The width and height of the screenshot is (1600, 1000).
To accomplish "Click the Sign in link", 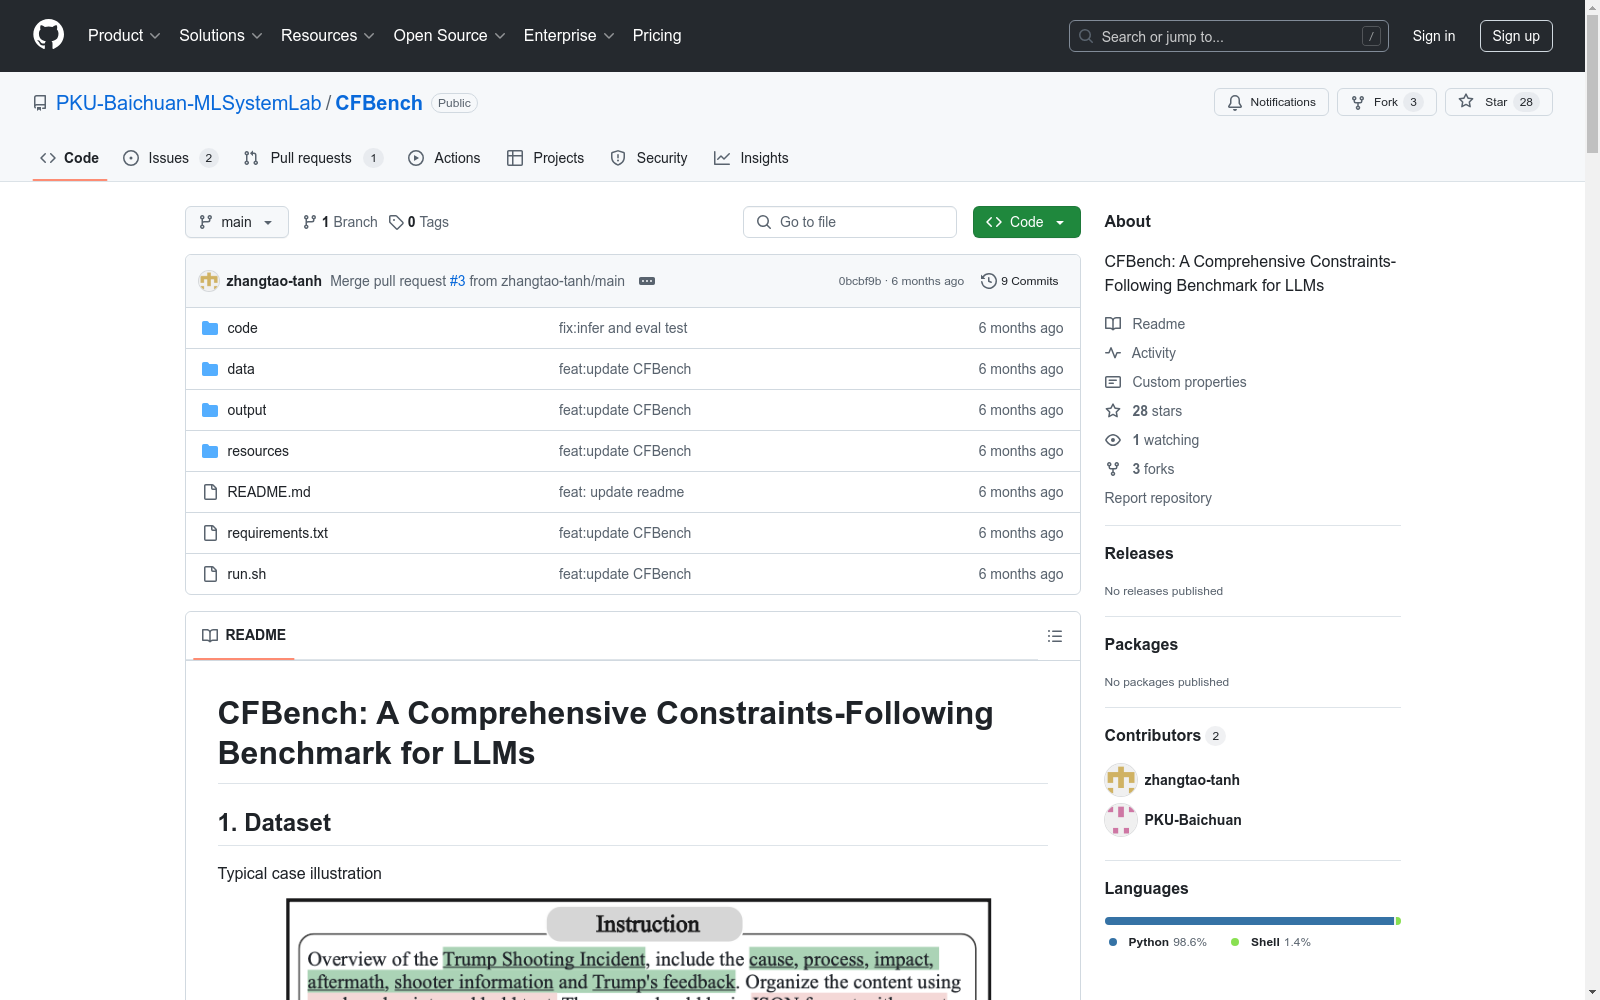I will pos(1434,36).
